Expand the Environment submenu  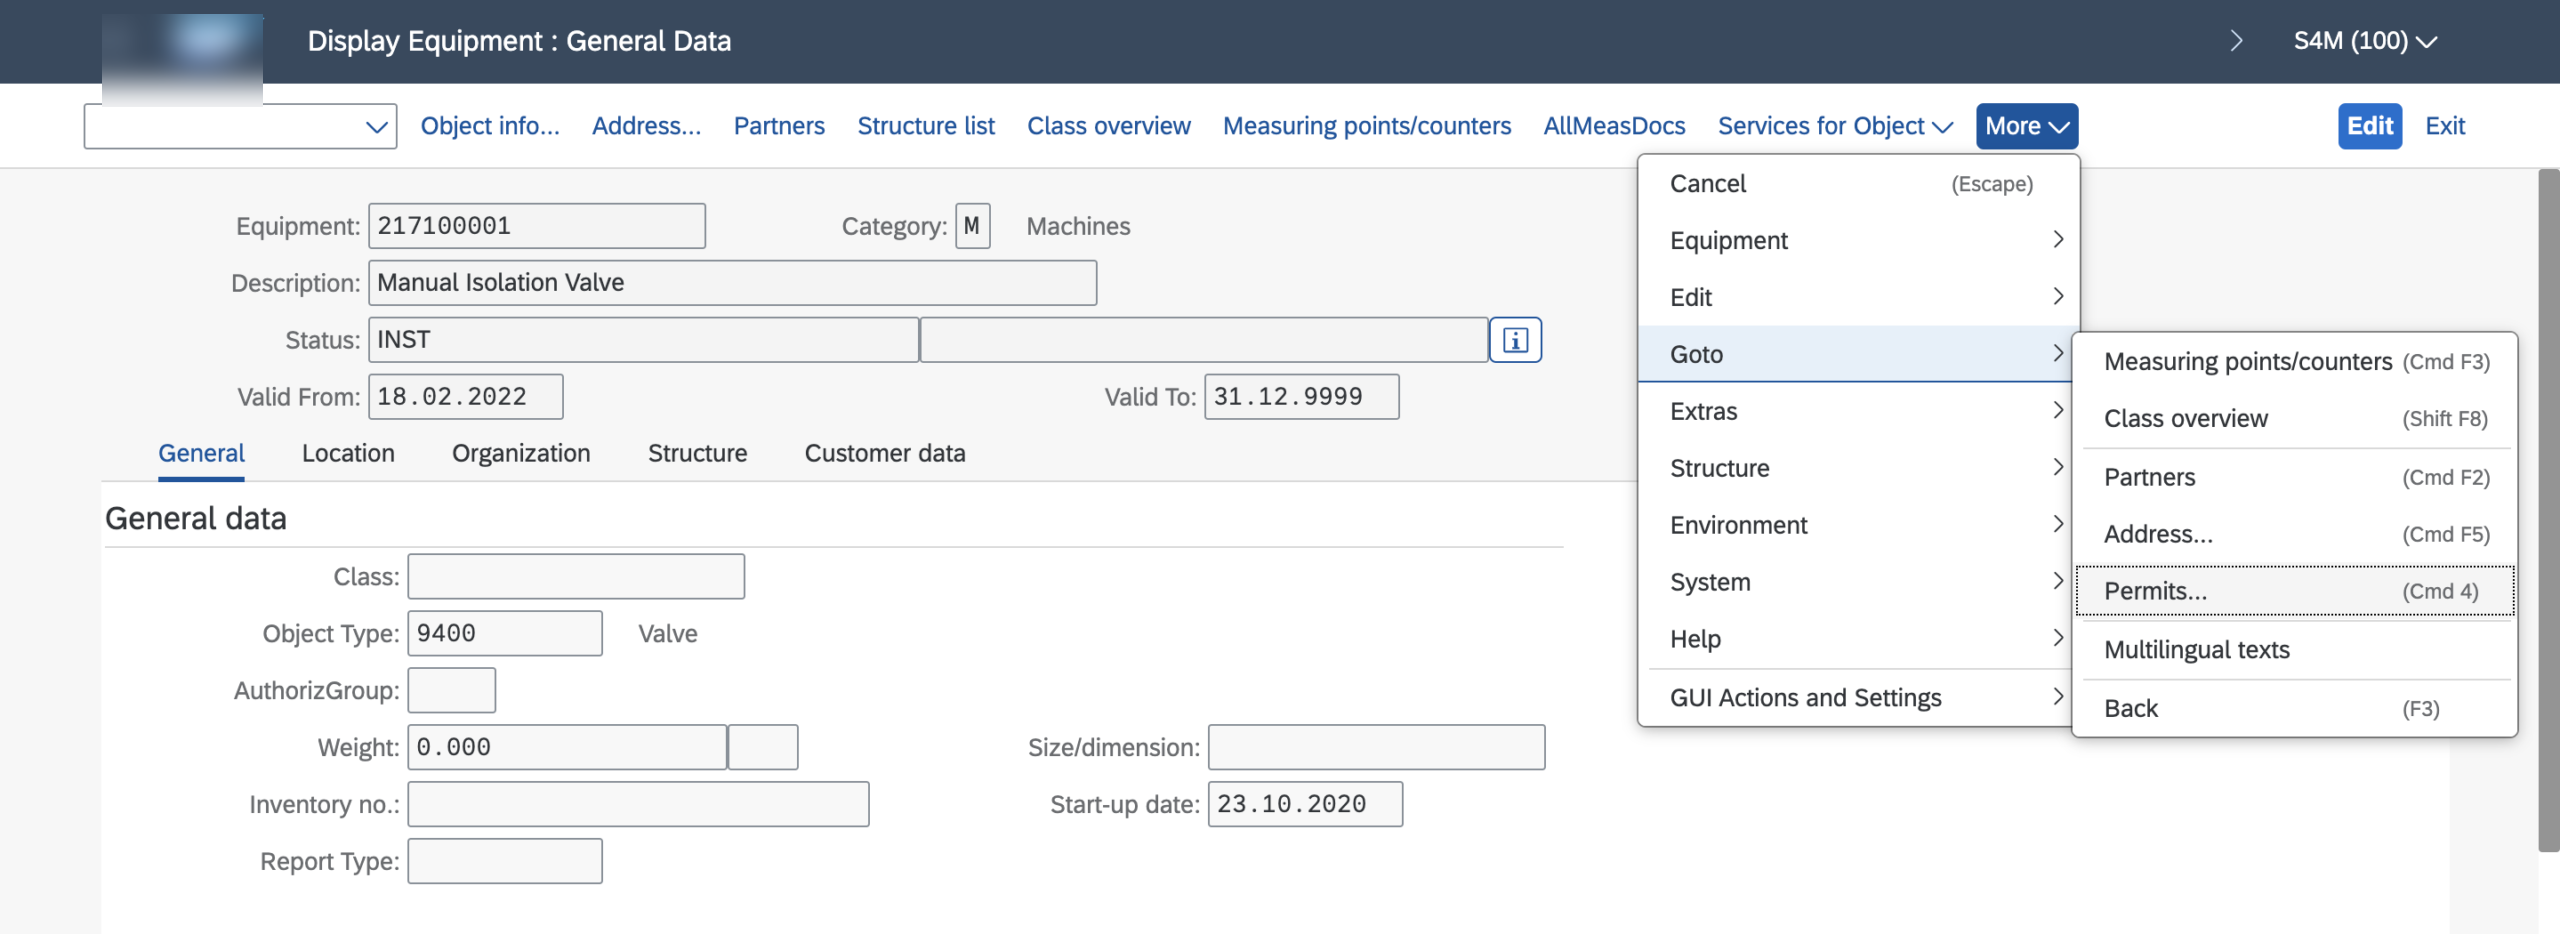tap(1859, 525)
